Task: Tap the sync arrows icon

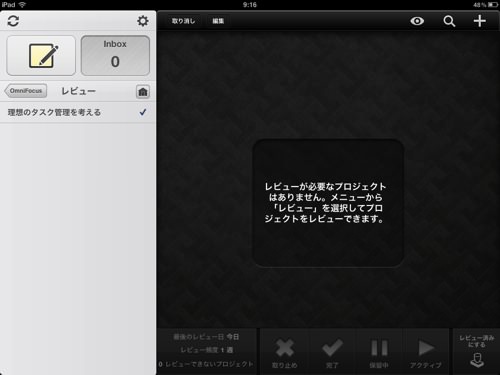Action: pyautogui.click(x=13, y=21)
